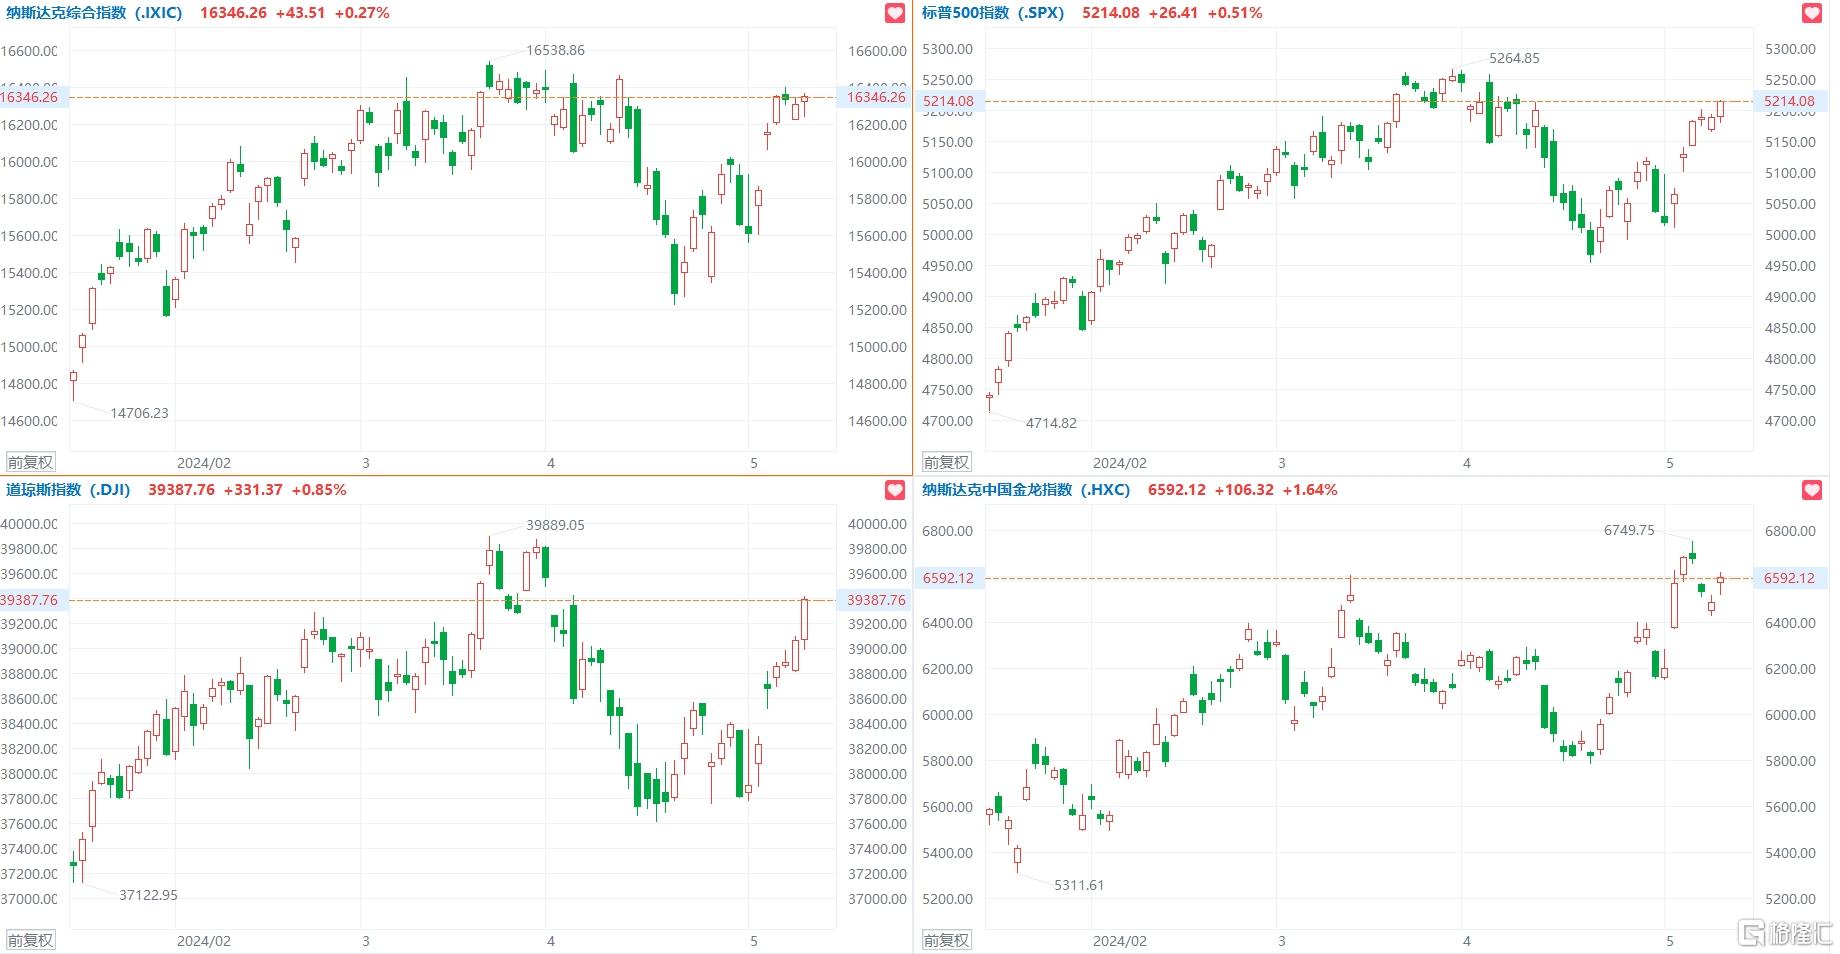Click the 16538.86 high label in .IXIC chart
The image size is (1840, 954).
(x=556, y=50)
